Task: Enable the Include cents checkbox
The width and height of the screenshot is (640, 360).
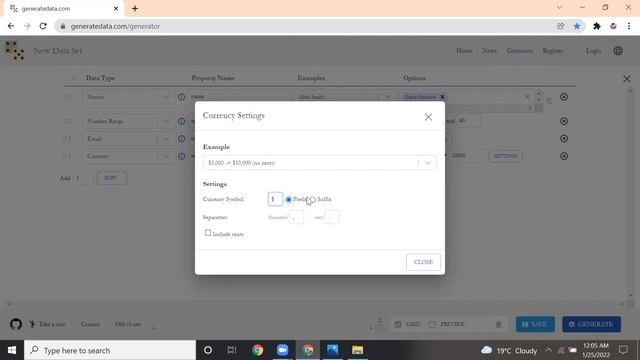Action: pos(208,233)
